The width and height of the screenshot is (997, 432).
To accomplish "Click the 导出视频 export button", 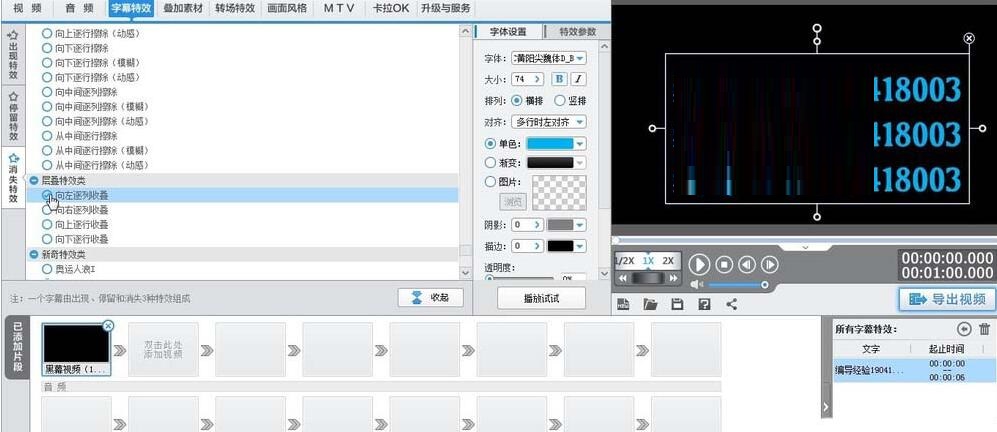I will (x=946, y=299).
